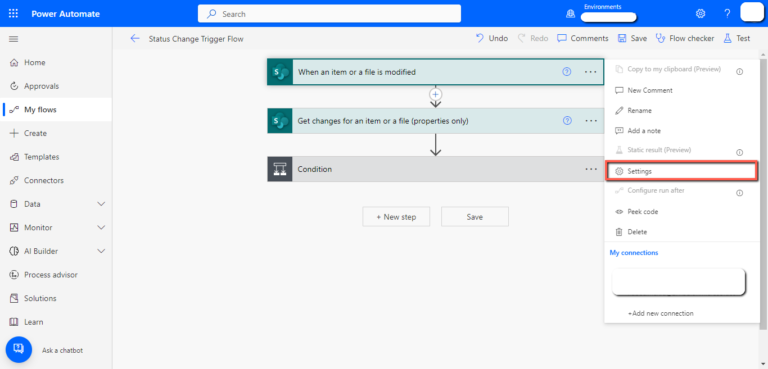Click the back arrow beside the flow name
This screenshot has width=768, height=369.
[x=135, y=39]
